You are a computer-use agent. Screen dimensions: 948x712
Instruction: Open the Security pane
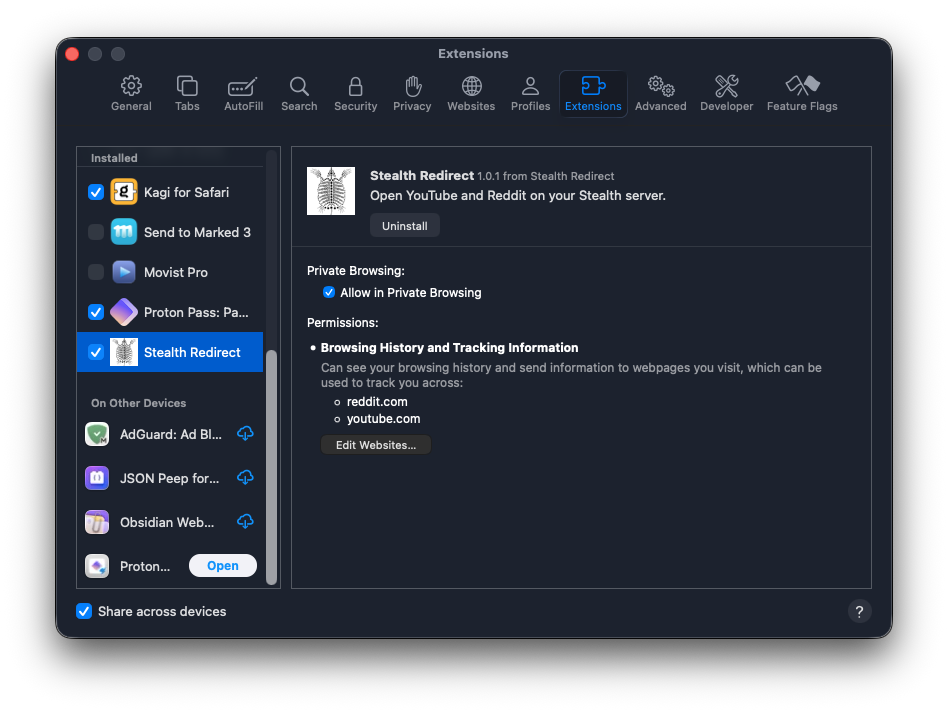tap(356, 94)
